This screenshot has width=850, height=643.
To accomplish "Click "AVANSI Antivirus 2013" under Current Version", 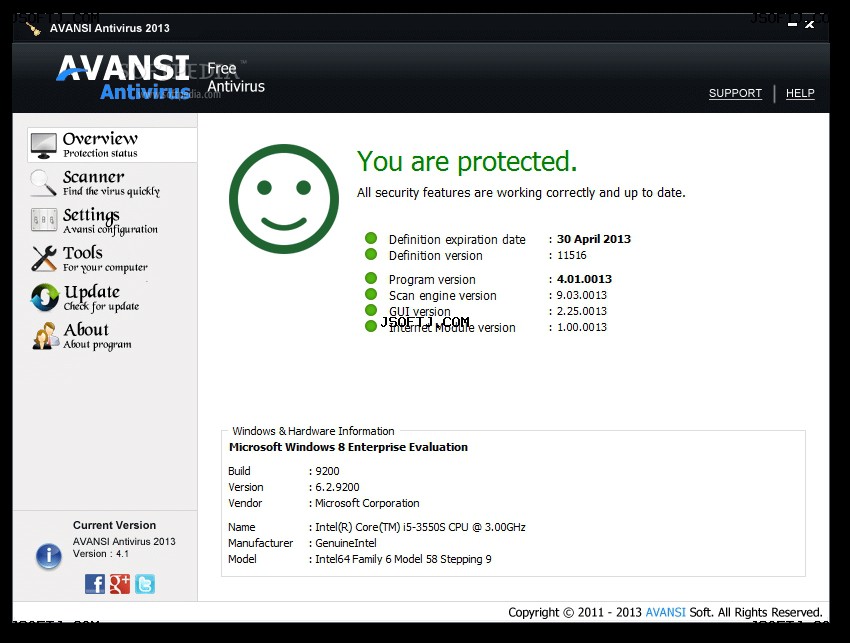I will [124, 542].
